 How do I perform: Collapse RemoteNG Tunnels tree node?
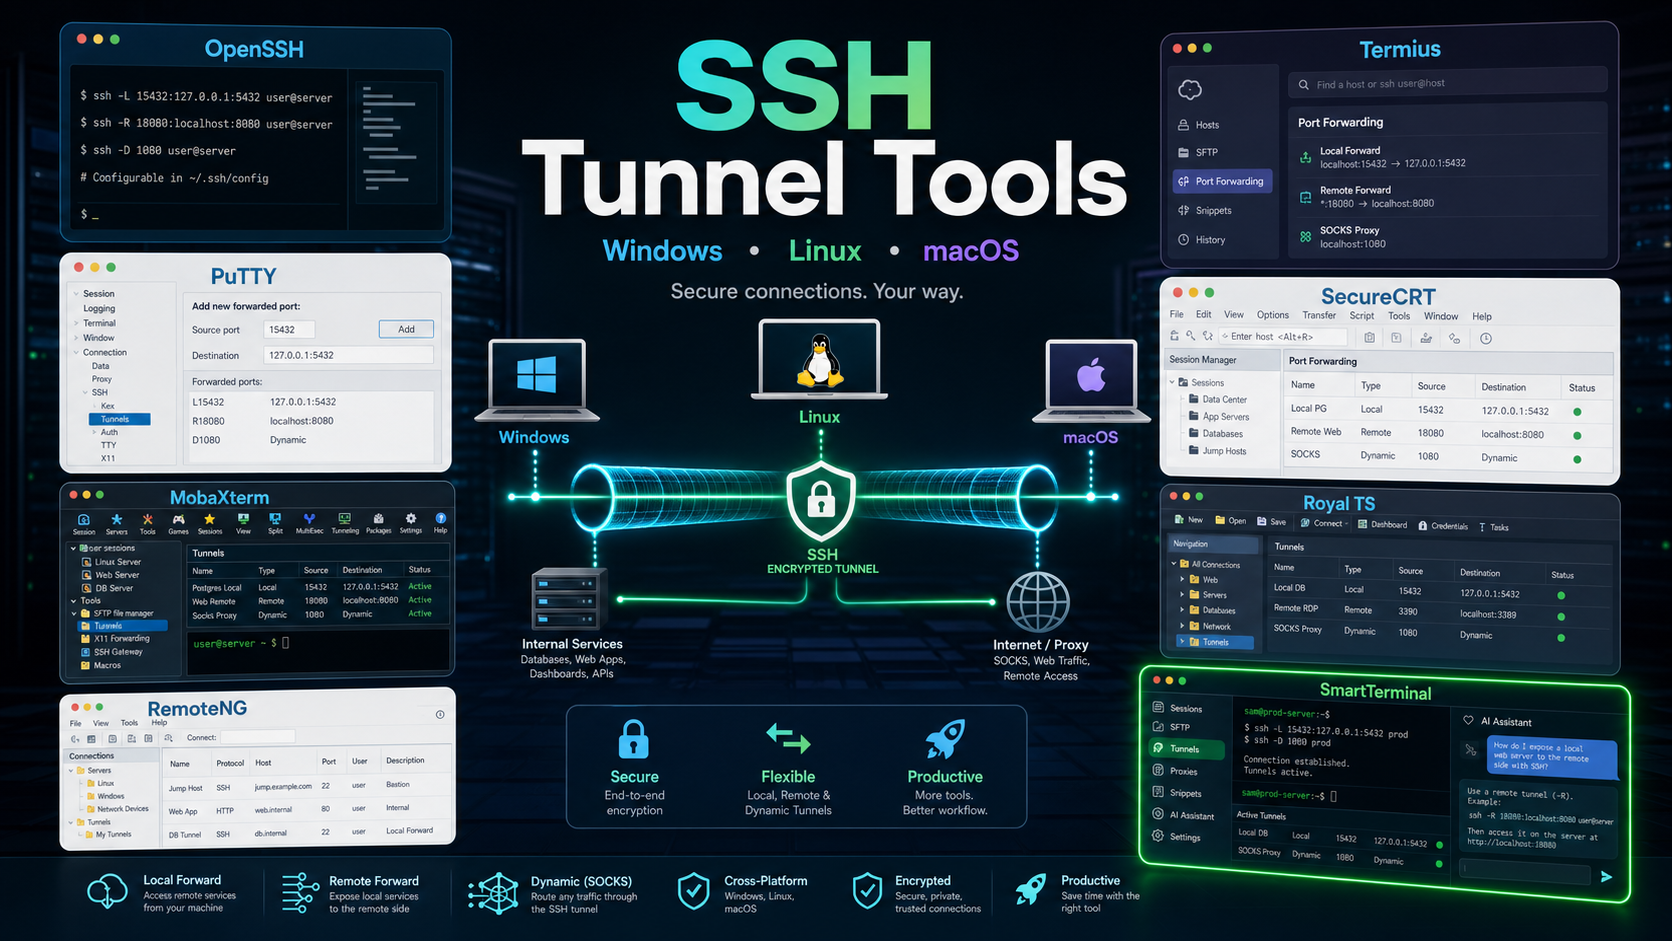(x=71, y=822)
